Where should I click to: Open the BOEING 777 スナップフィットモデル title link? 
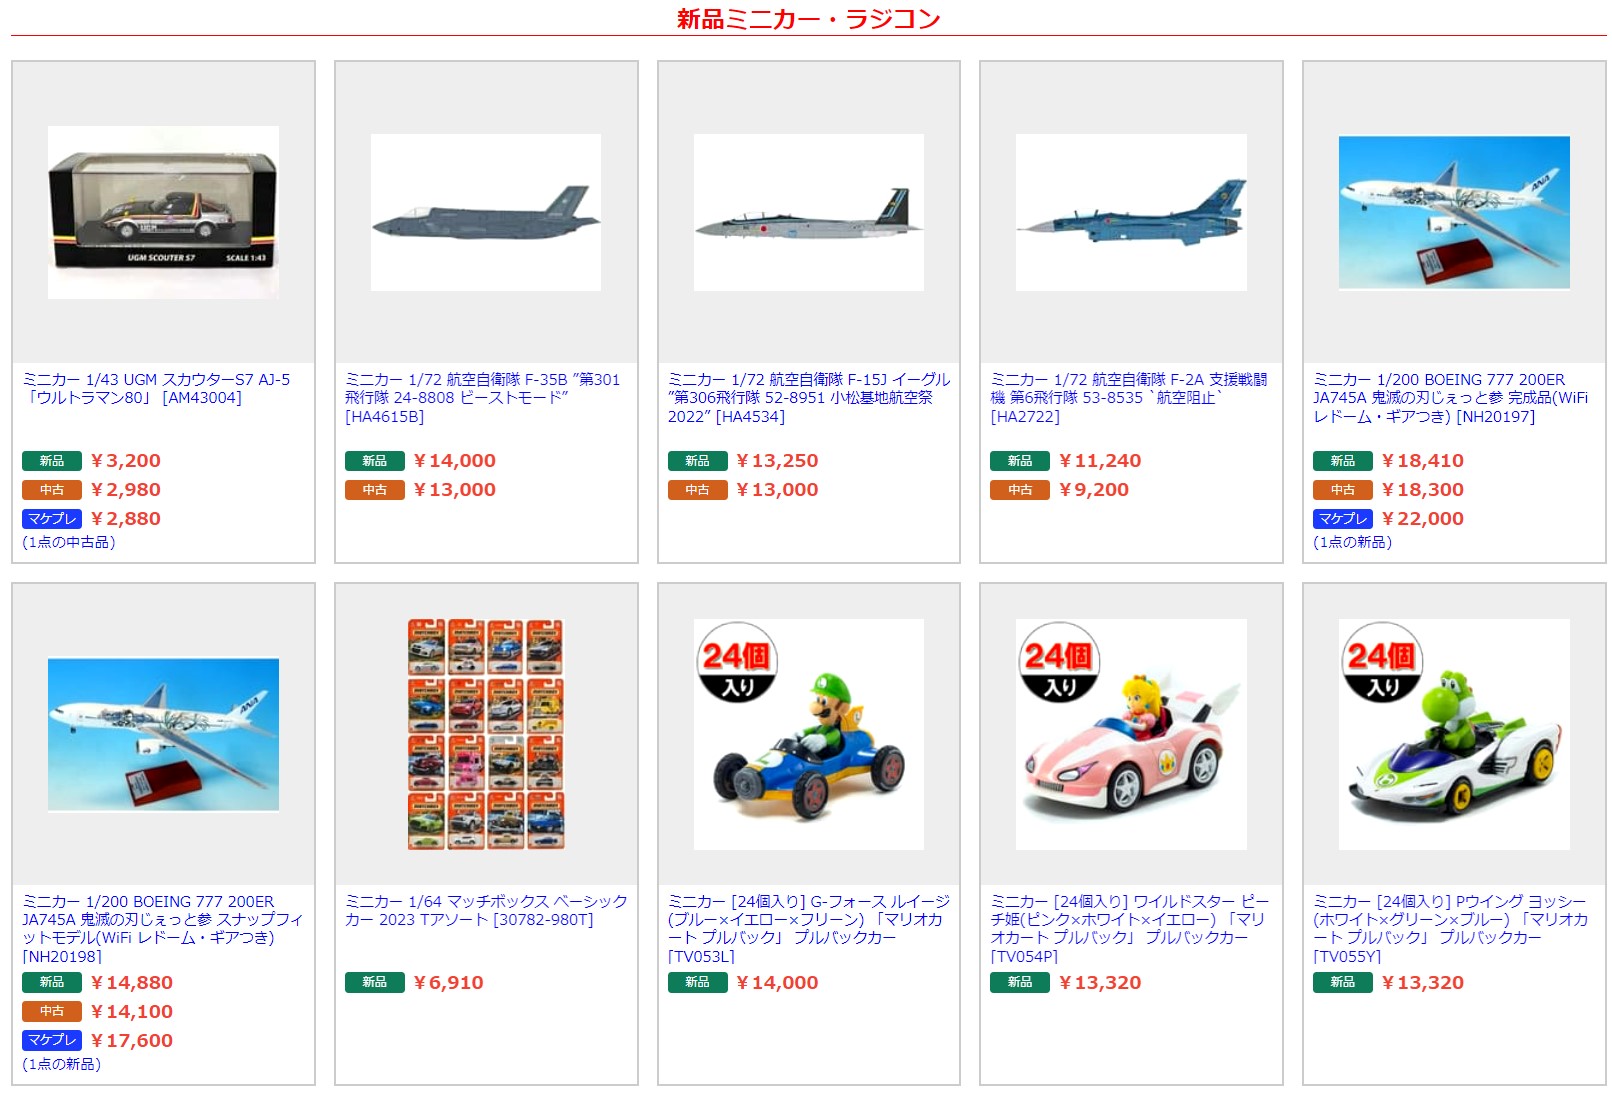pyautogui.click(x=162, y=929)
